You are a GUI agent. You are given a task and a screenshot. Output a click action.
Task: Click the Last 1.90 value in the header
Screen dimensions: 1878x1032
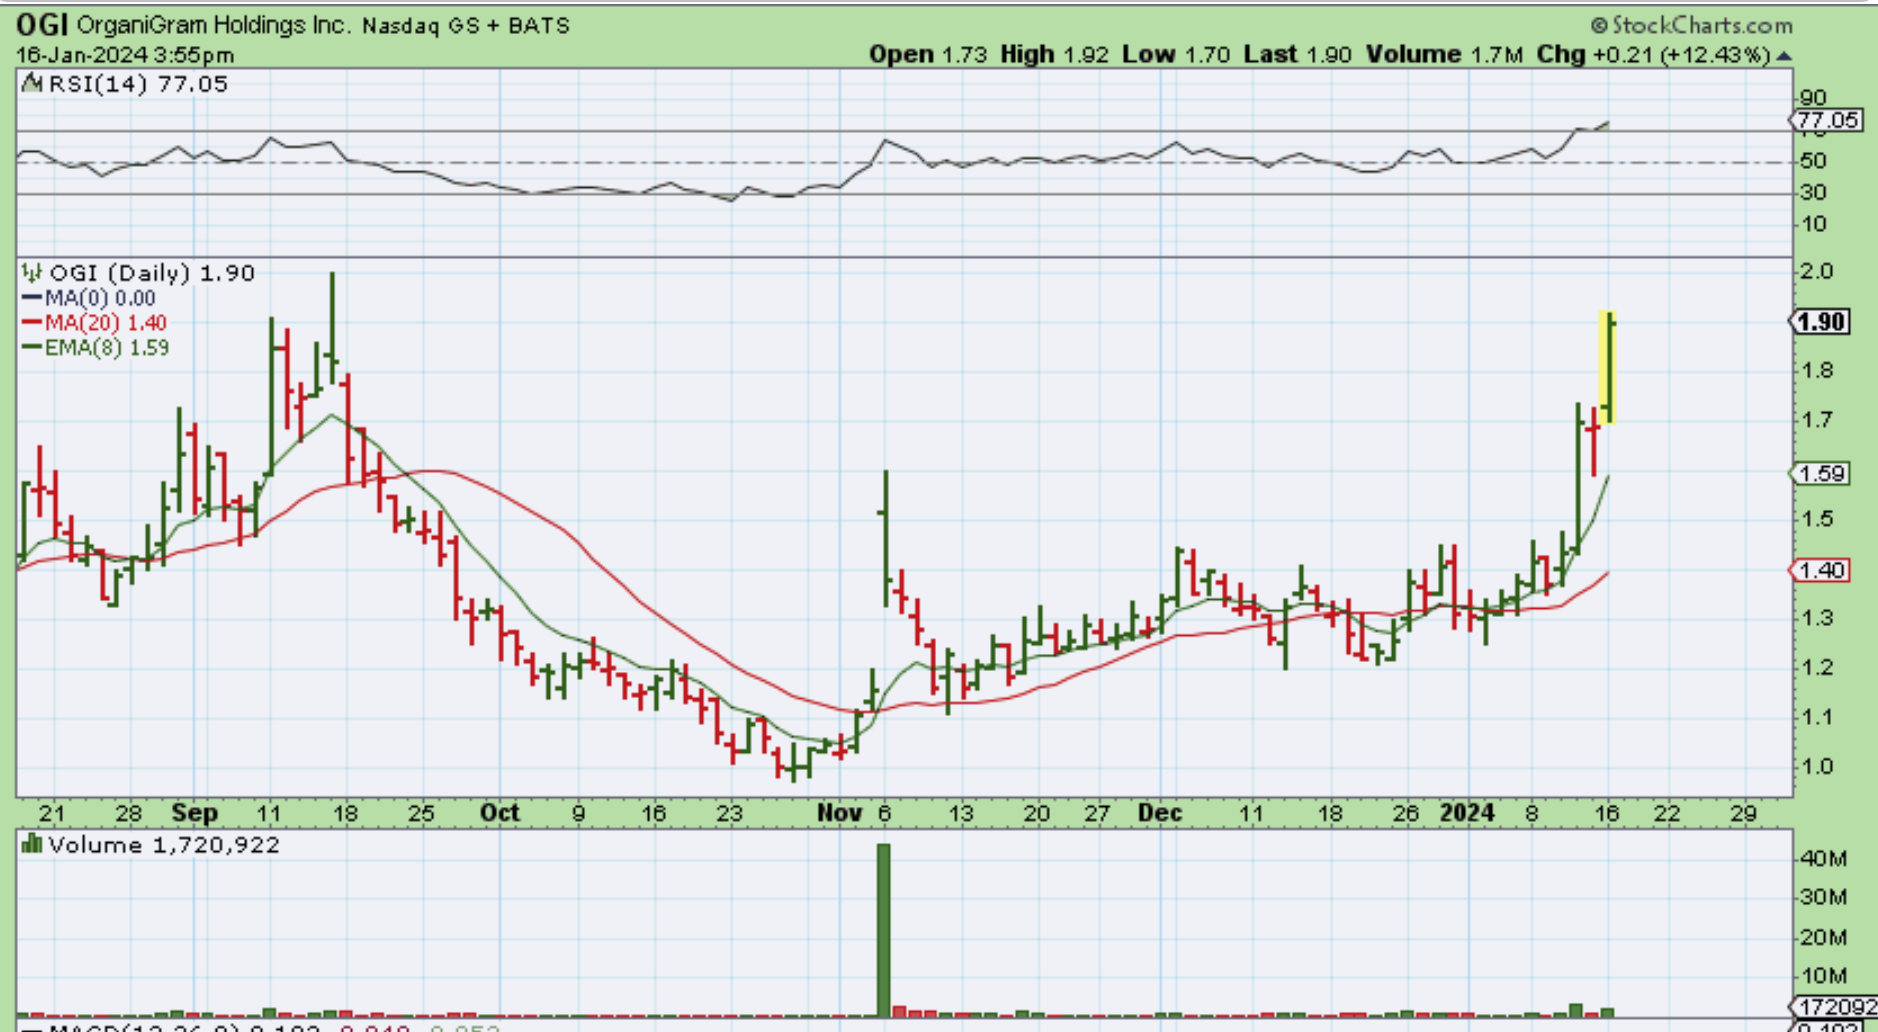pyautogui.click(x=1297, y=55)
